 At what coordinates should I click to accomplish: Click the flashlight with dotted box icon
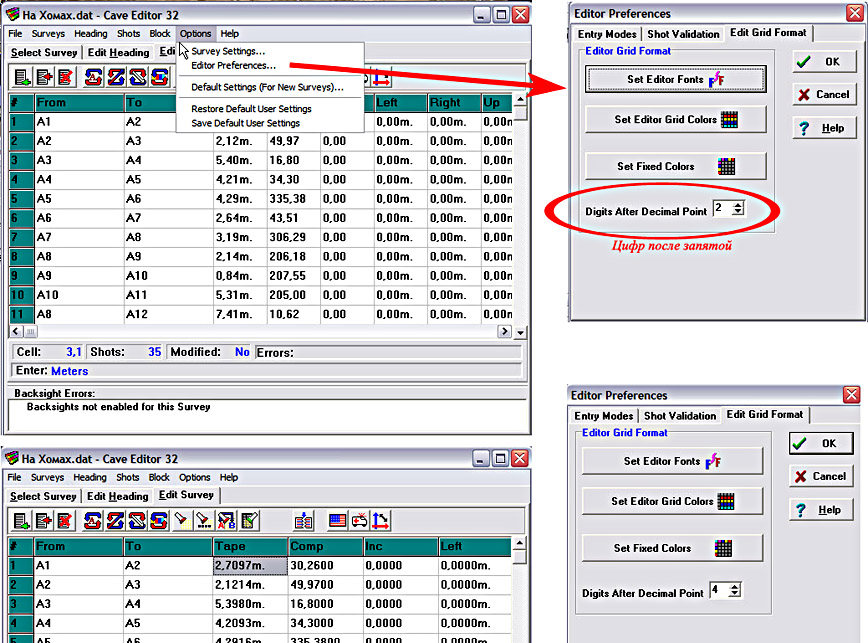[204, 520]
